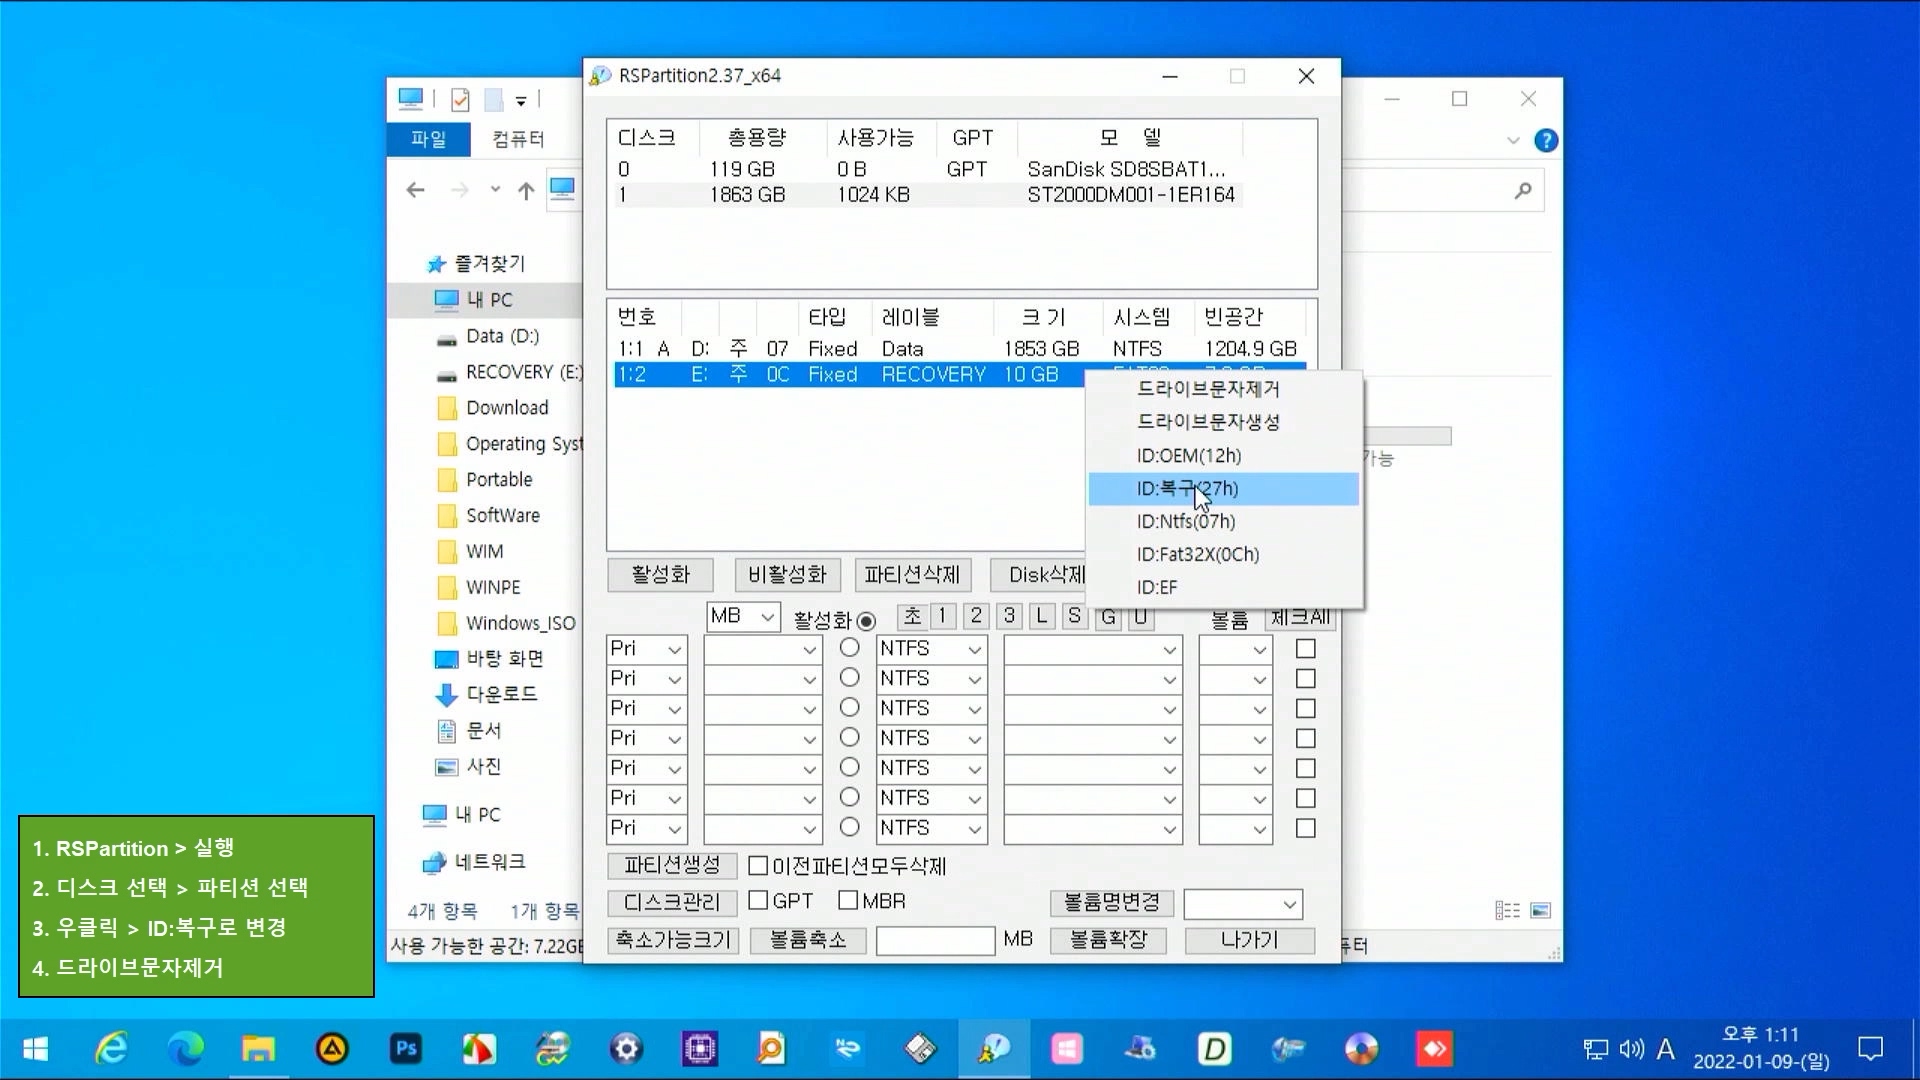Viewport: 1920px width, 1080px height.
Task: Open the red AnyDesk taskbar icon
Action: coord(1435,1049)
